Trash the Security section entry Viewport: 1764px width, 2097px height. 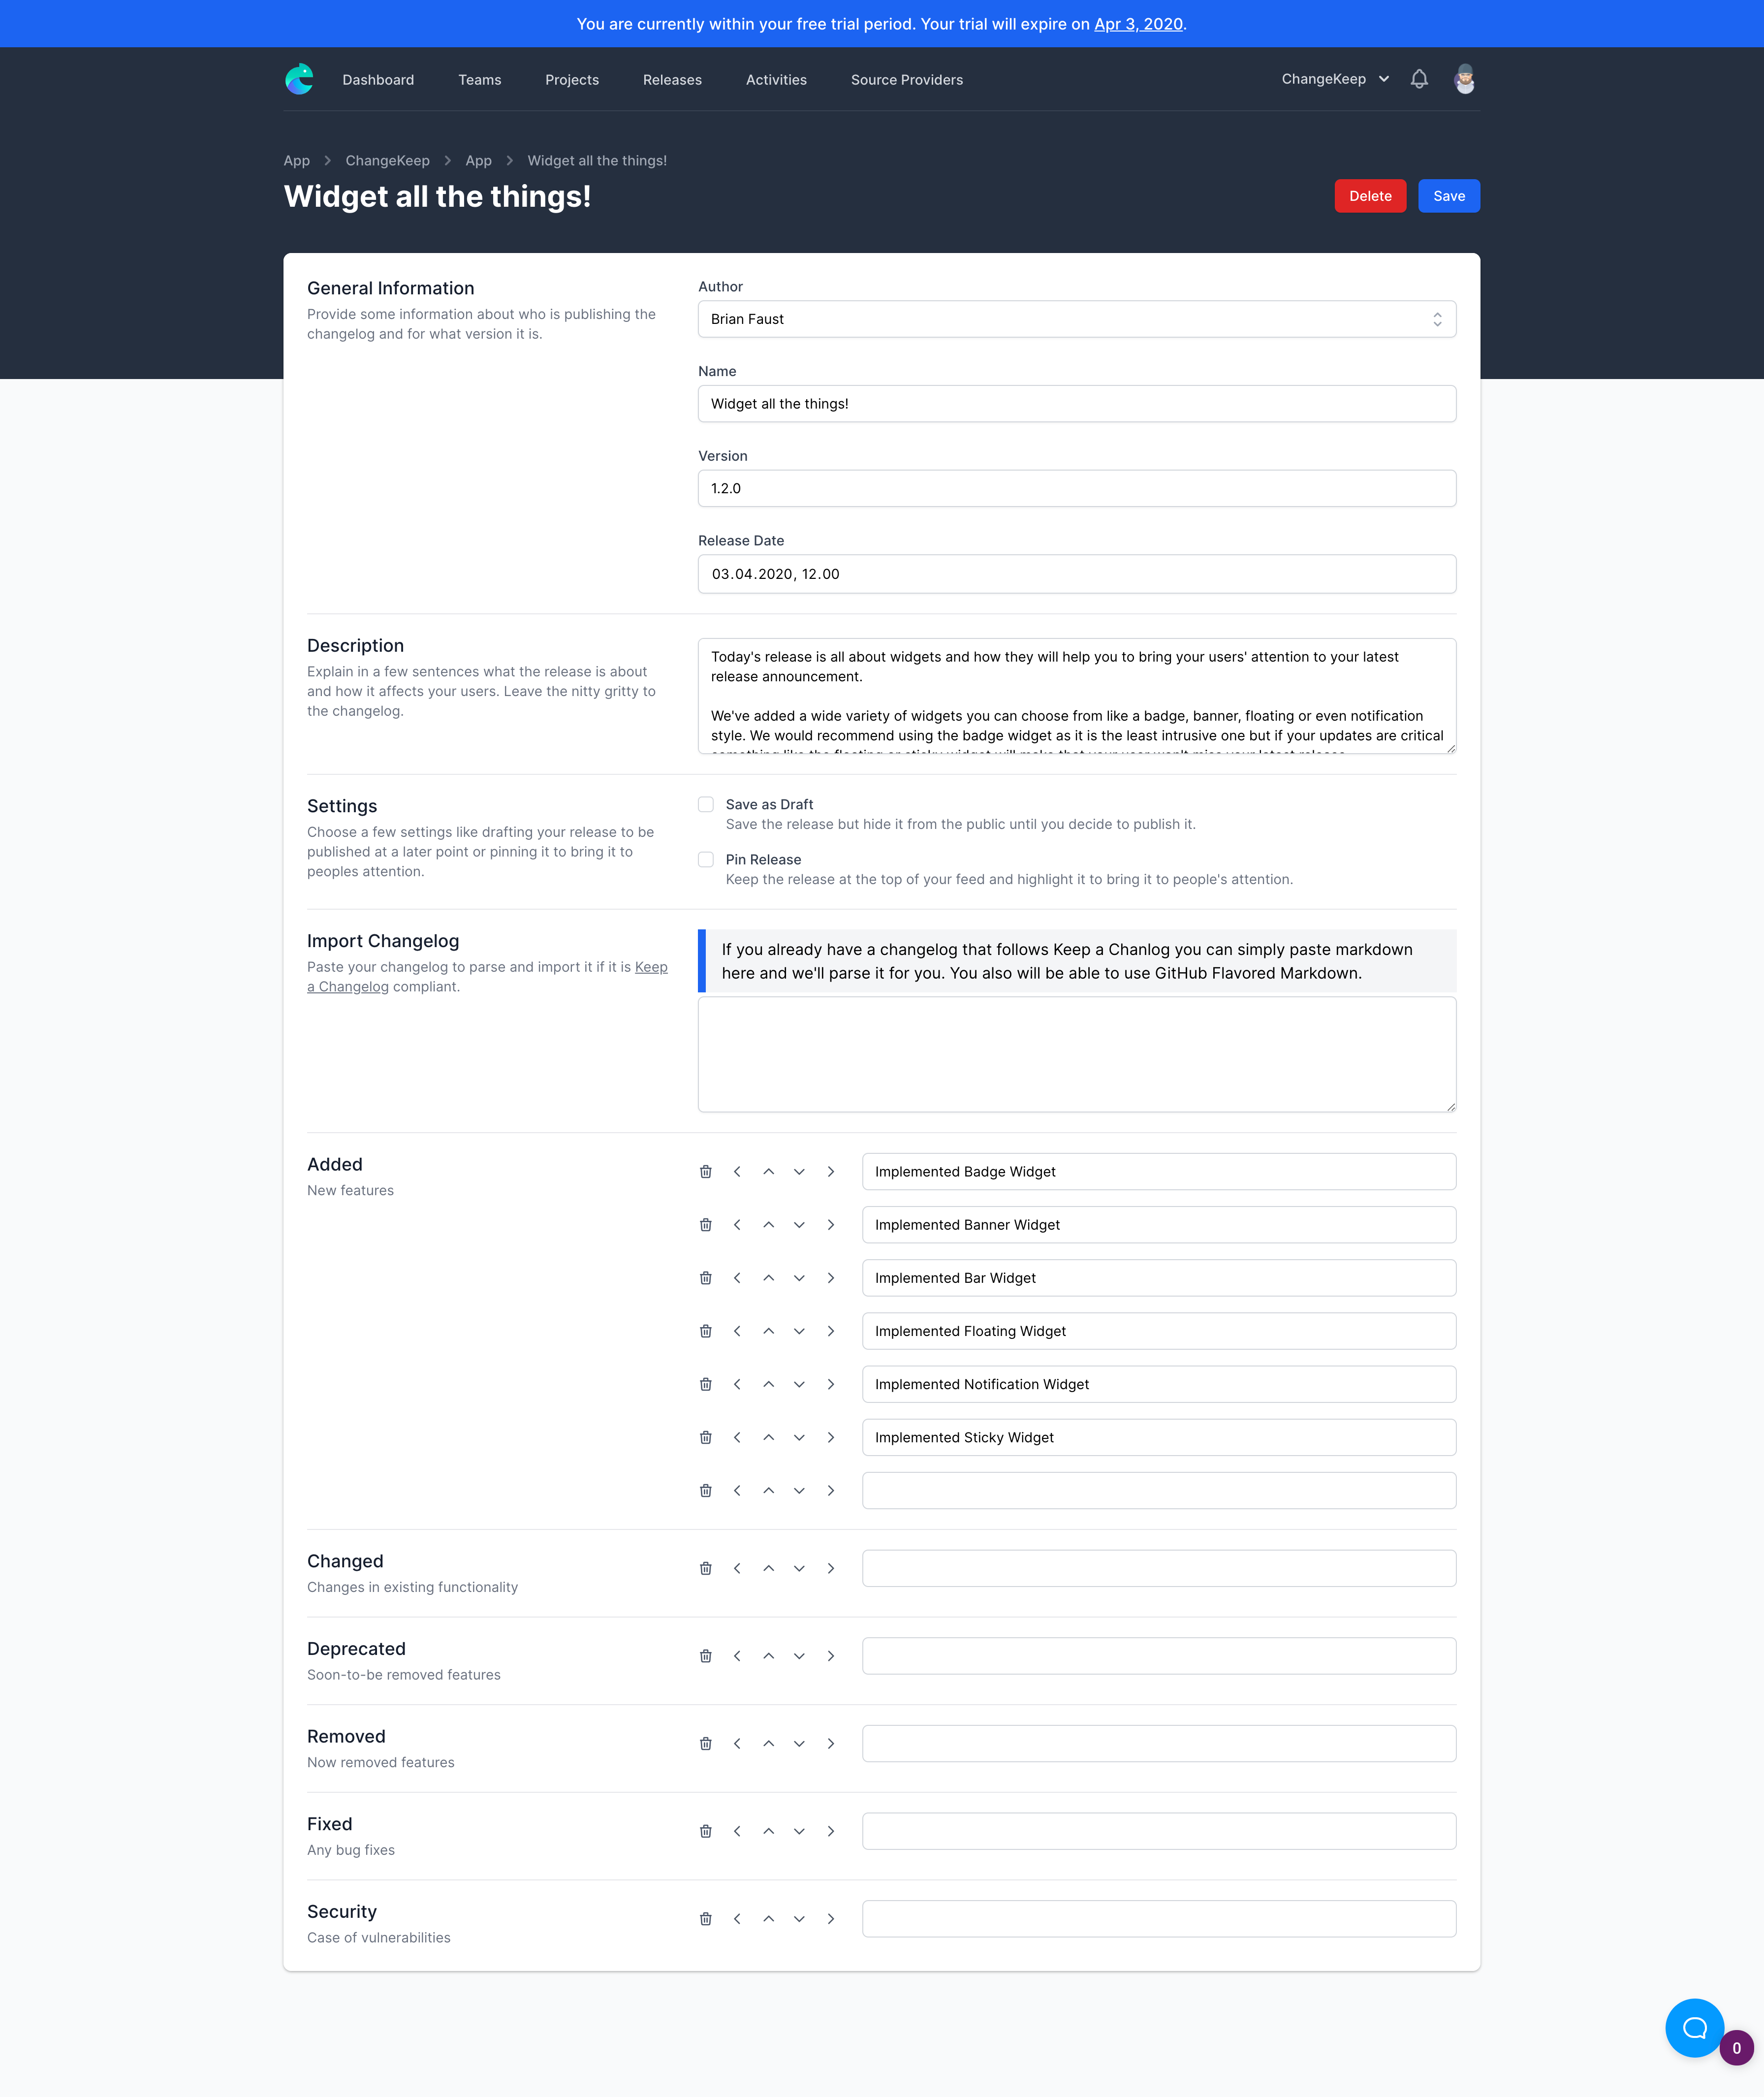(705, 1918)
